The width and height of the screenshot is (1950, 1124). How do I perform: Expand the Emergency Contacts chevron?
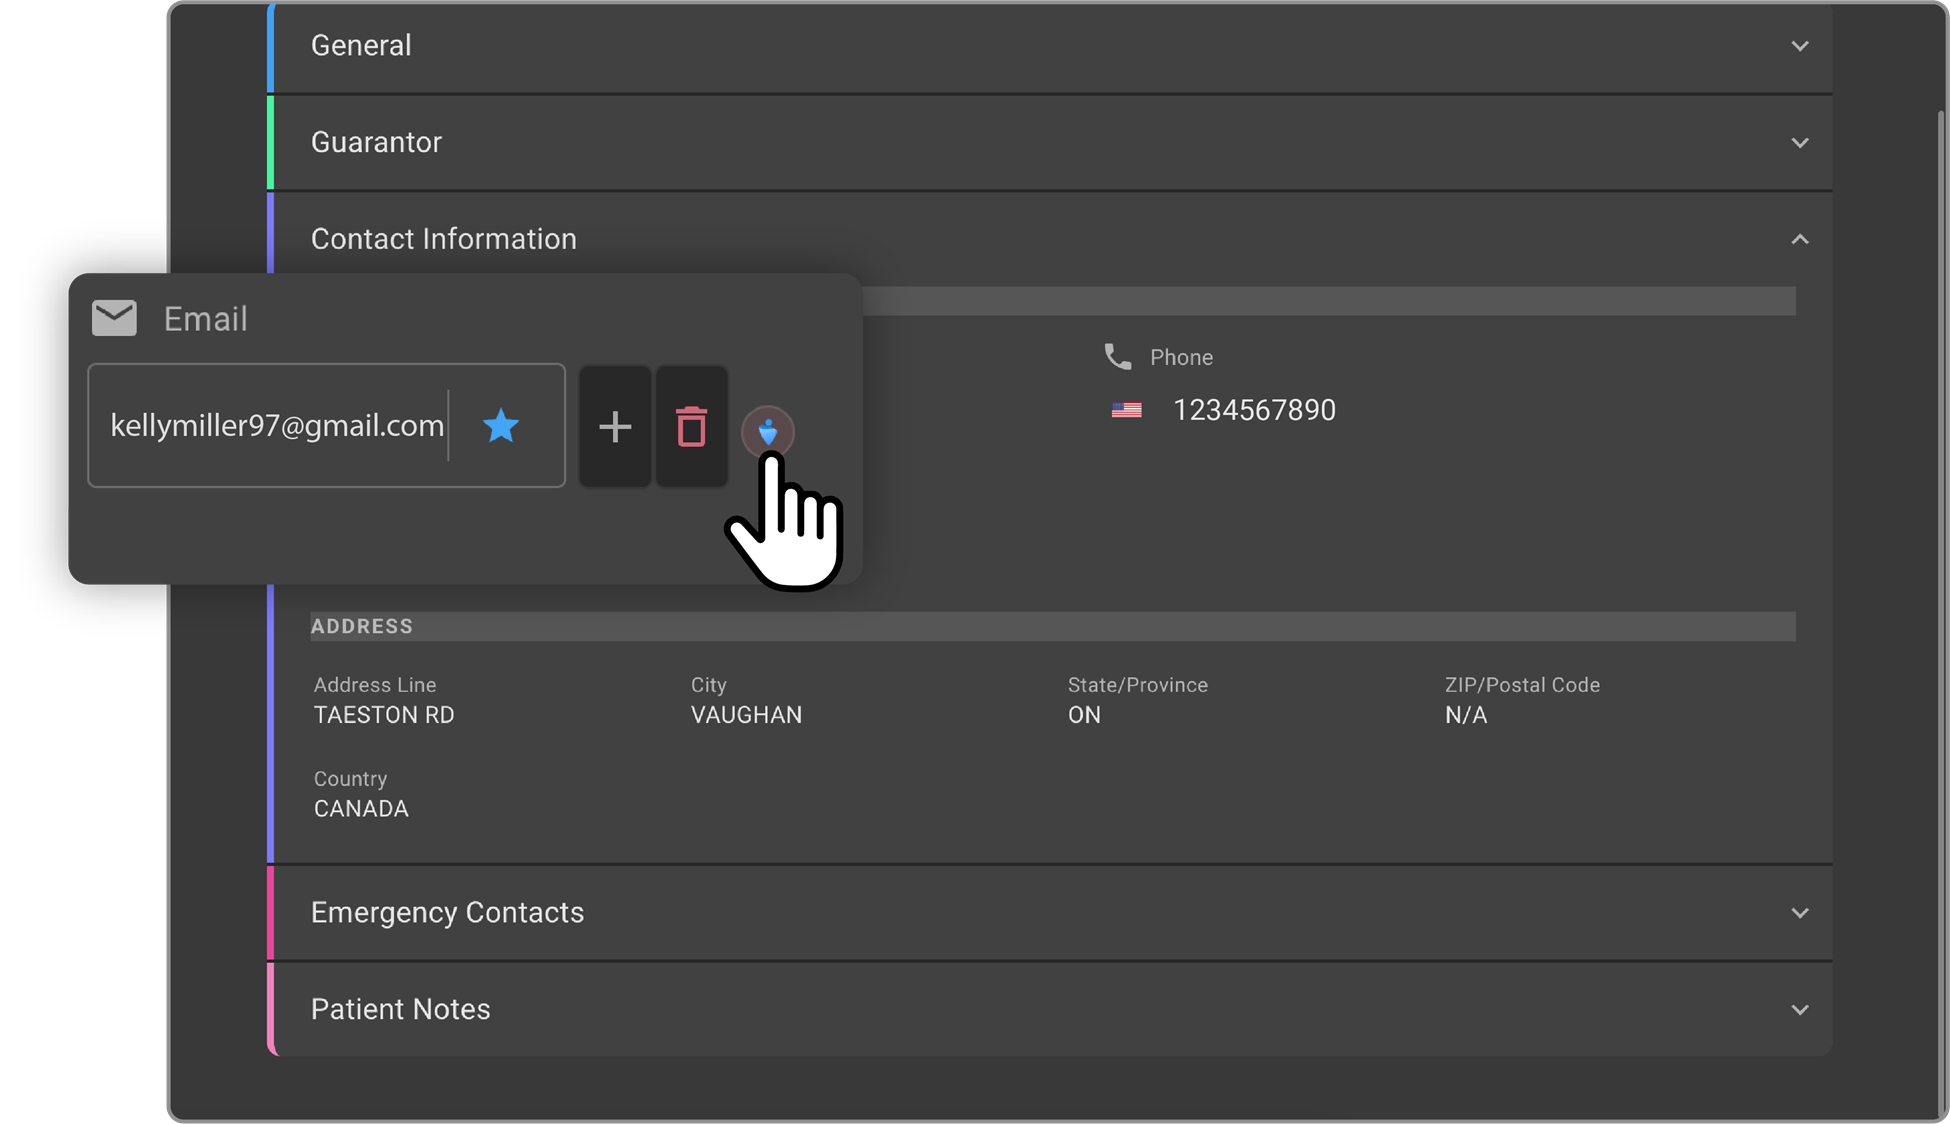click(1799, 913)
